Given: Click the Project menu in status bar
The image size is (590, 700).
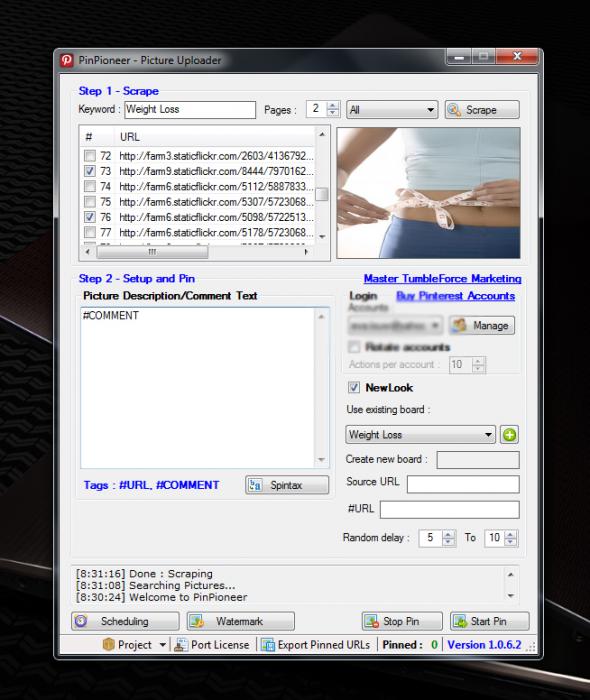Looking at the screenshot, I should pyautogui.click(x=134, y=645).
